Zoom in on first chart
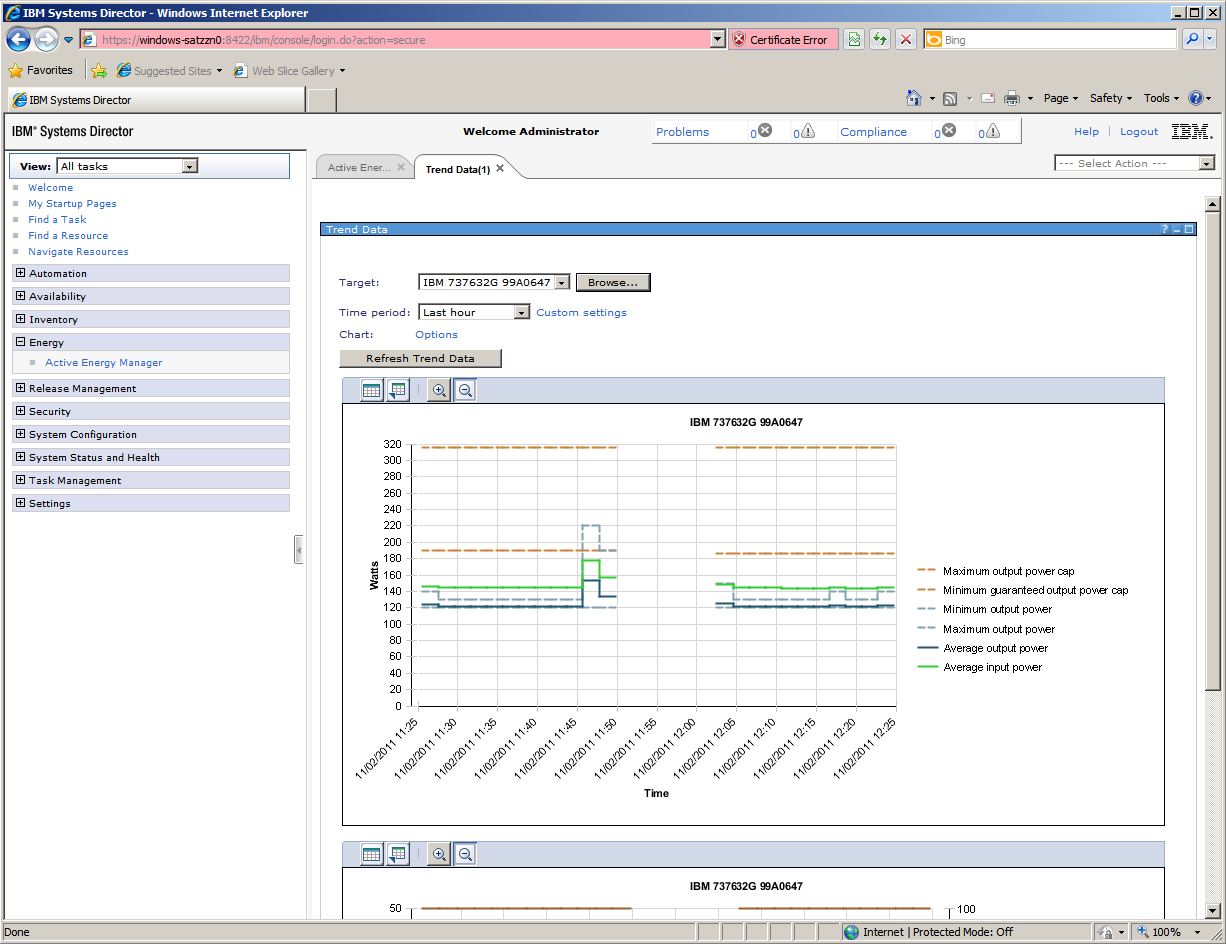The width and height of the screenshot is (1226, 944). pyautogui.click(x=438, y=391)
